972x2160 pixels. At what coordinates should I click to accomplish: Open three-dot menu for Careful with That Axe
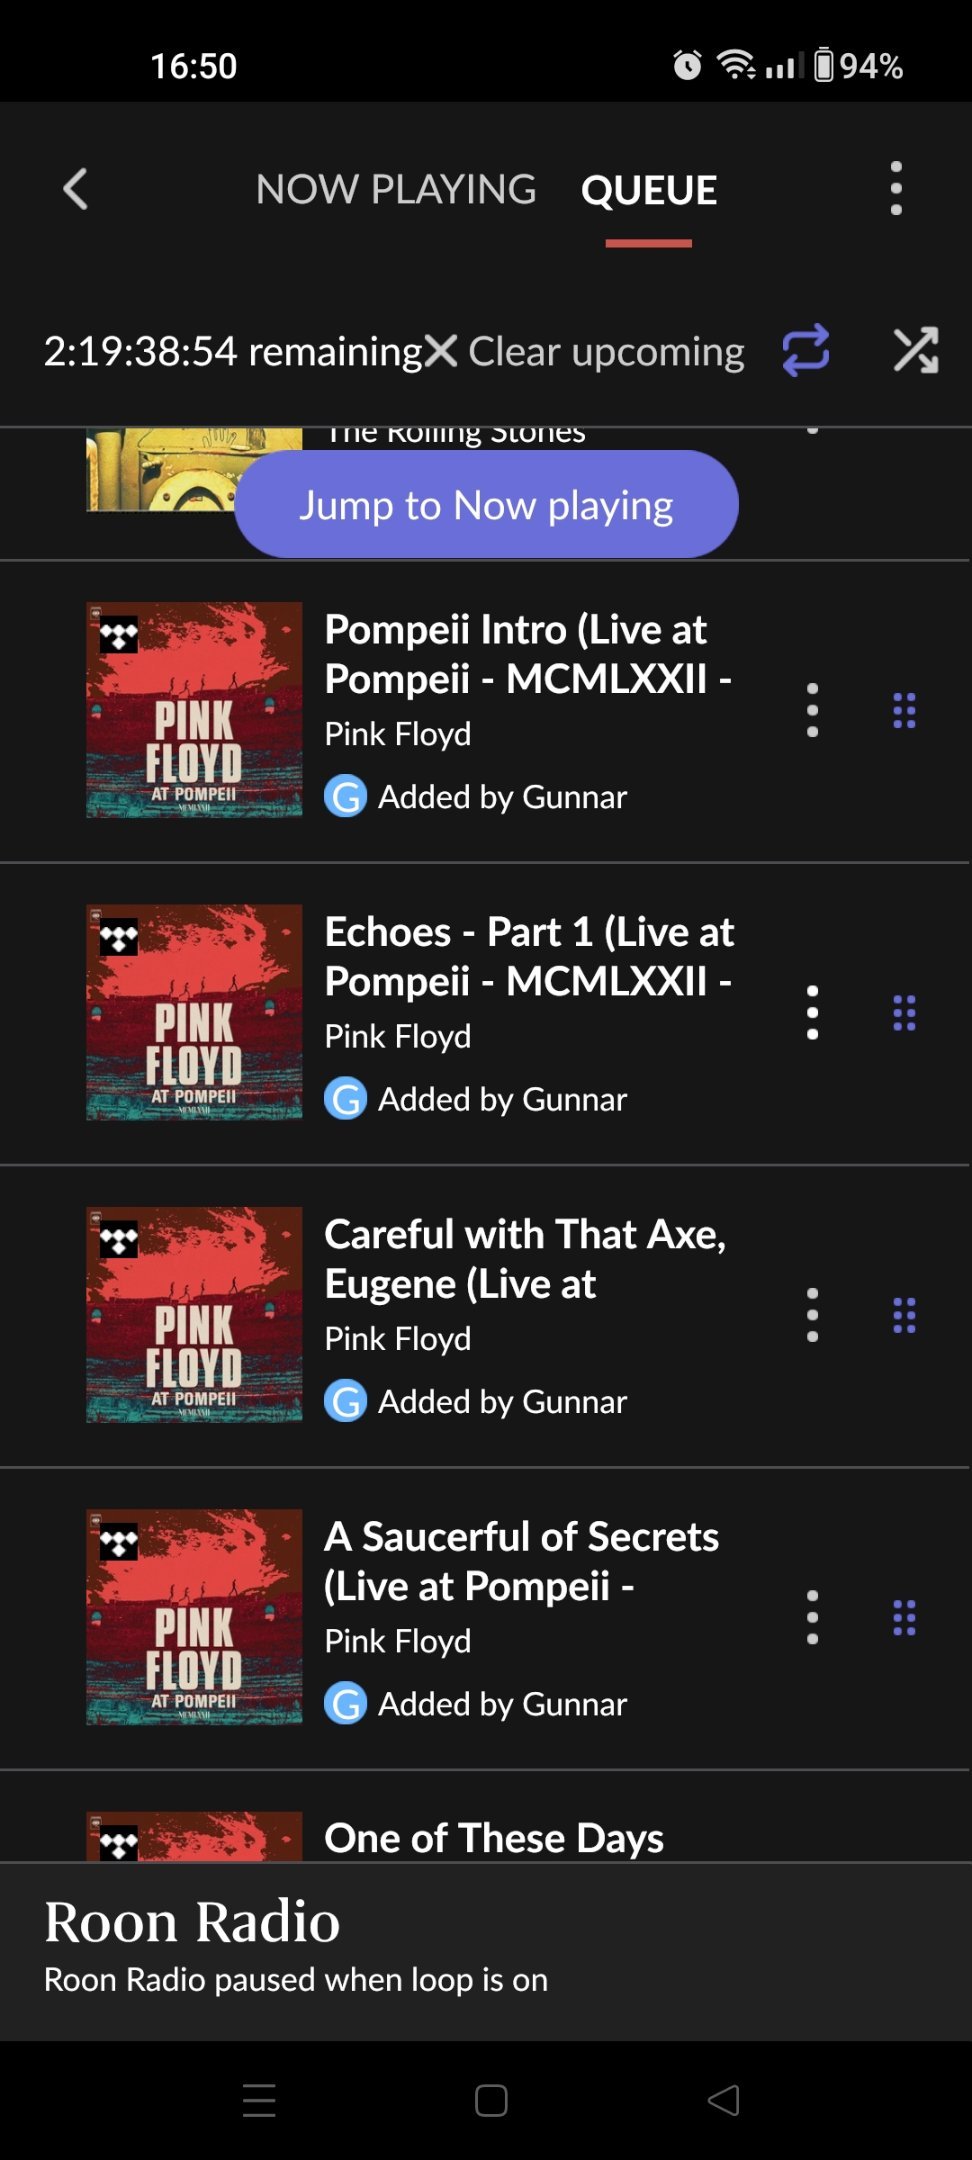pos(812,1315)
